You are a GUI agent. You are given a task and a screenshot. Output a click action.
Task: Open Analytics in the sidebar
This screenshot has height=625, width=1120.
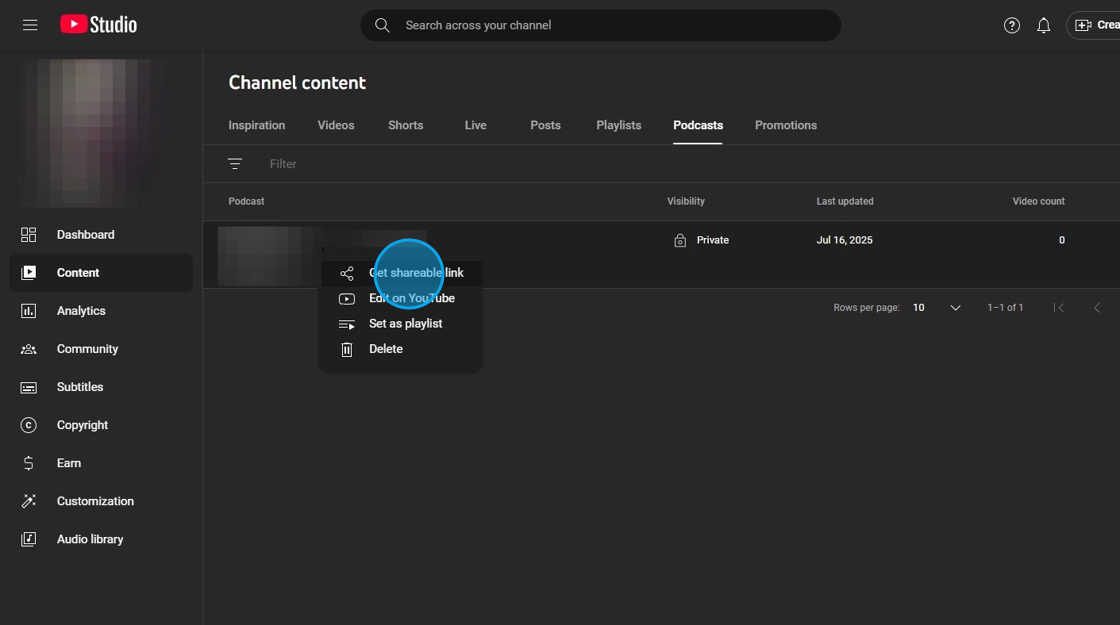pyautogui.click(x=101, y=311)
